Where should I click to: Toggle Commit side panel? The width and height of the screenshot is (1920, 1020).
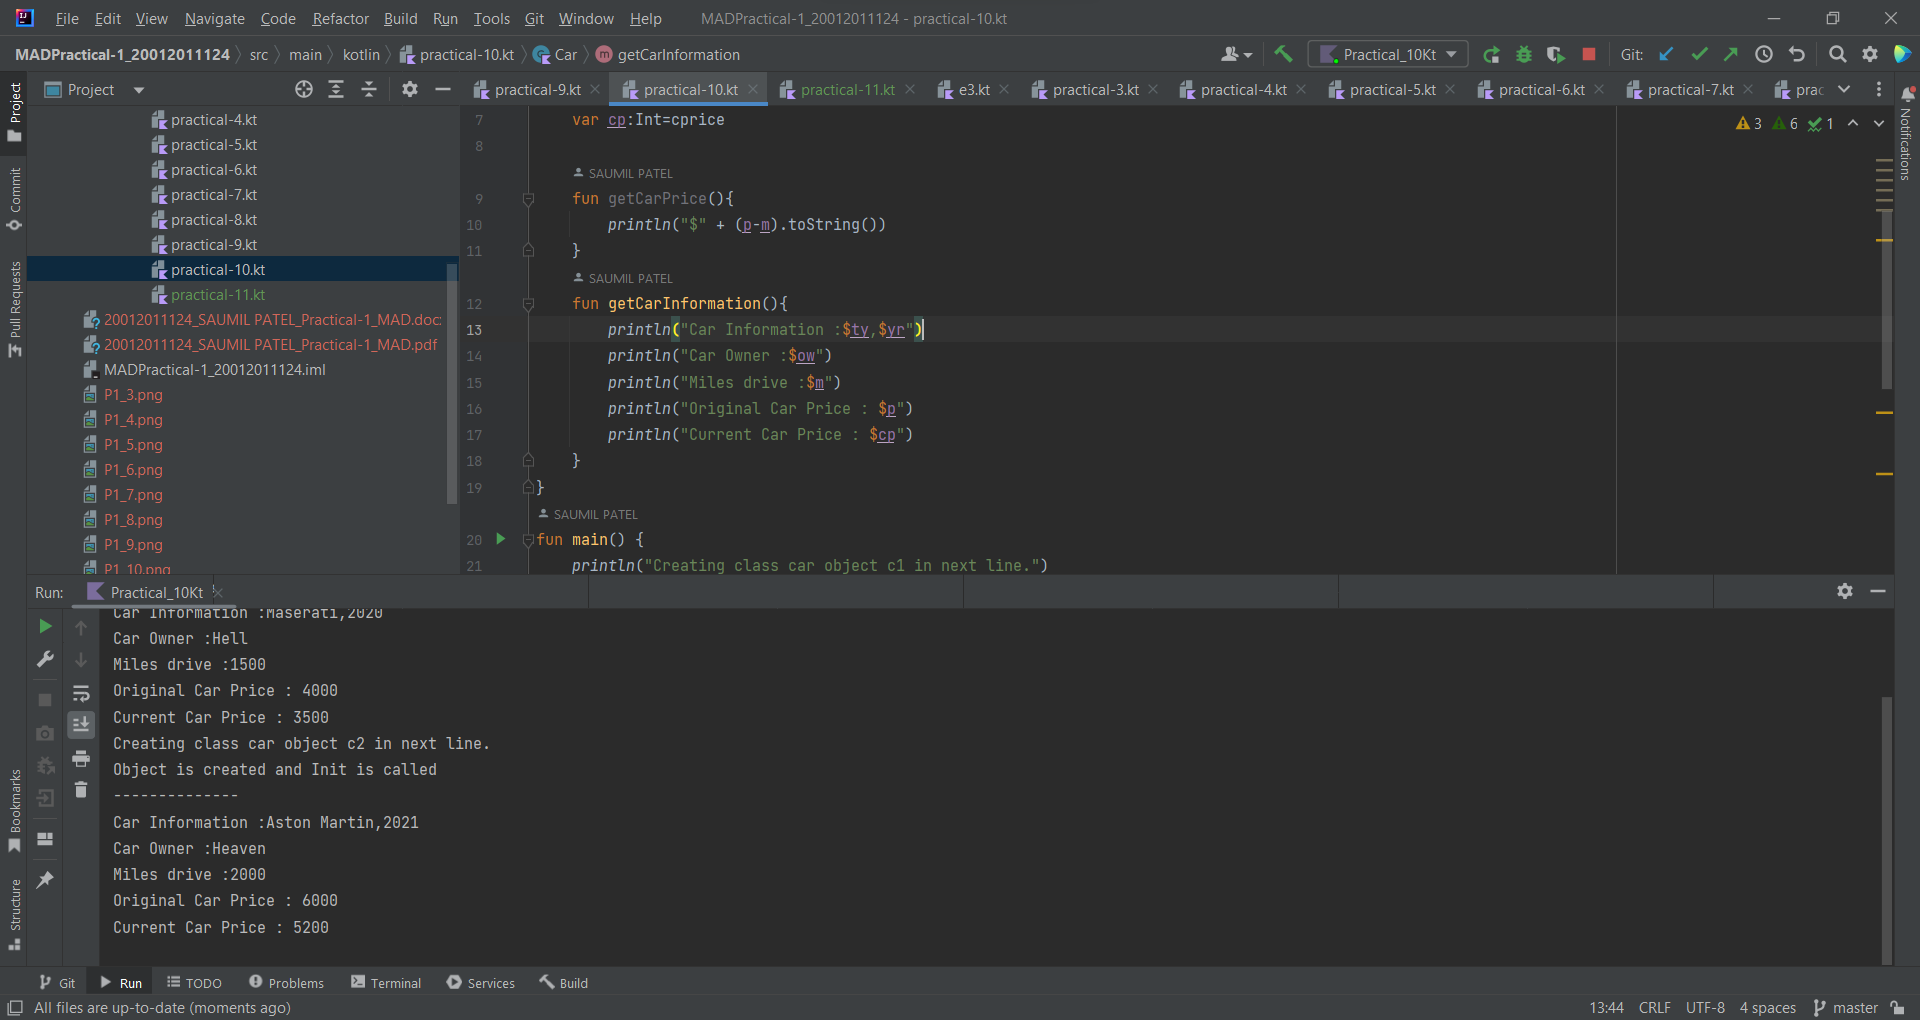pyautogui.click(x=14, y=198)
